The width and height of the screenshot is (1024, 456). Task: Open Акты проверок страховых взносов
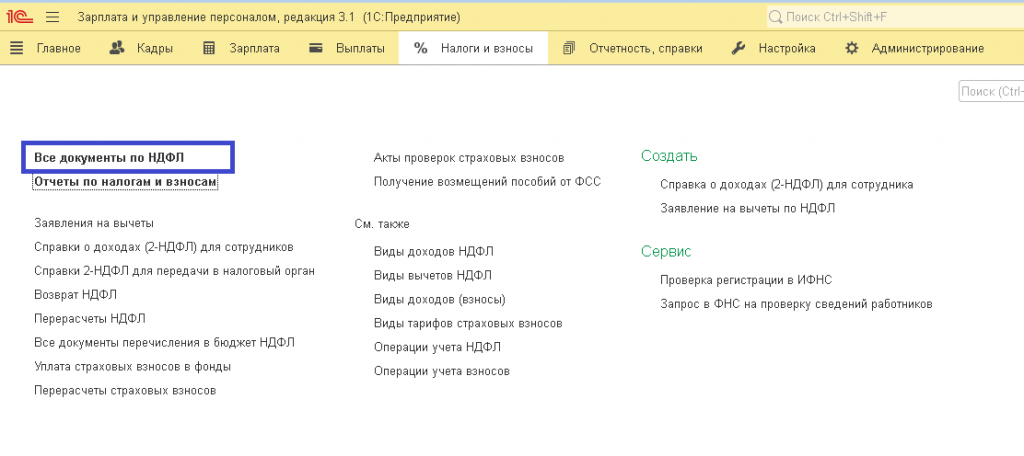(x=468, y=158)
